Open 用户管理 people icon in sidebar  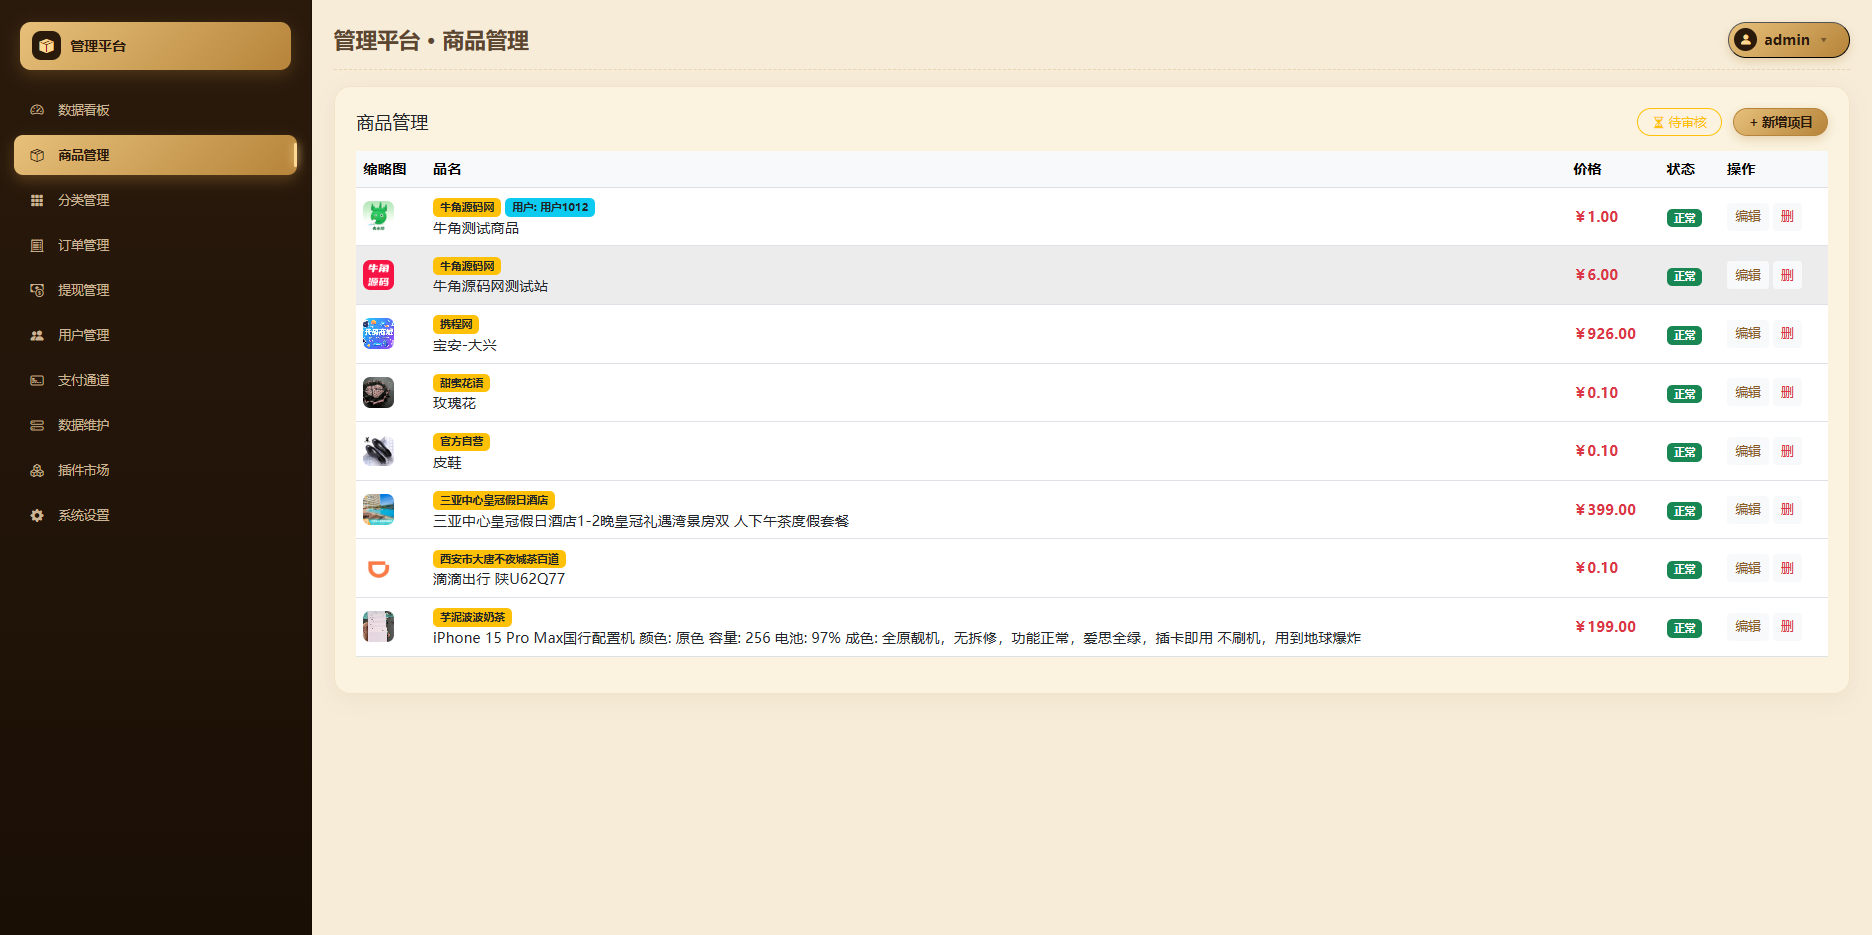37,335
